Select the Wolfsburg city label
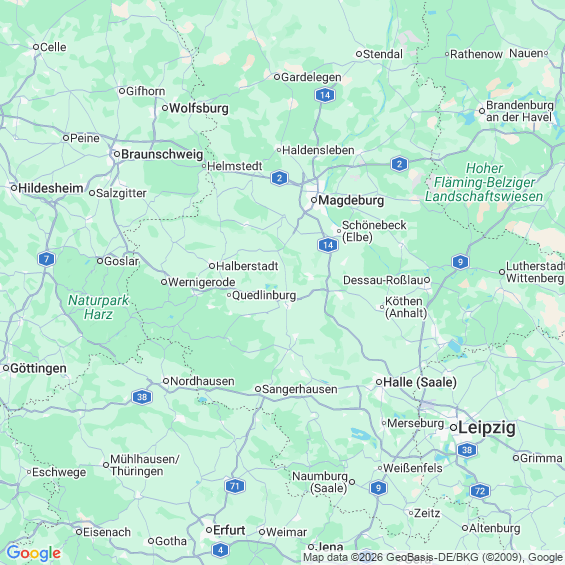Viewport: 565px width, 565px height. click(199, 108)
